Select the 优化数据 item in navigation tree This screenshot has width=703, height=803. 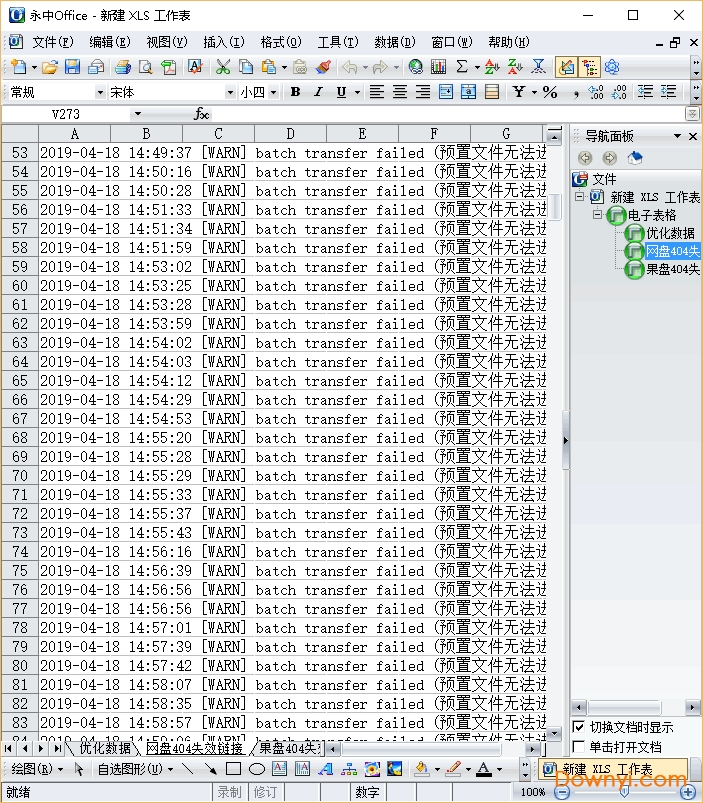pyautogui.click(x=672, y=233)
